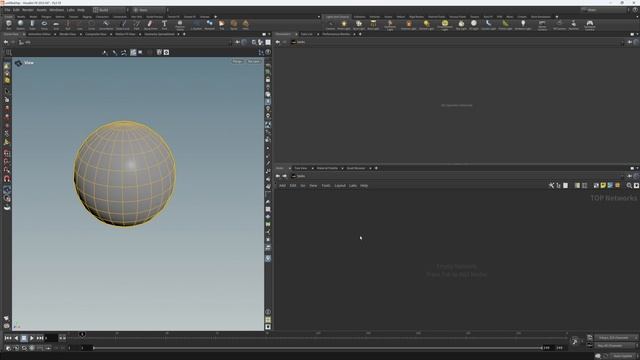Open the File menu
The width and height of the screenshot is (640, 360).
tap(7, 10)
